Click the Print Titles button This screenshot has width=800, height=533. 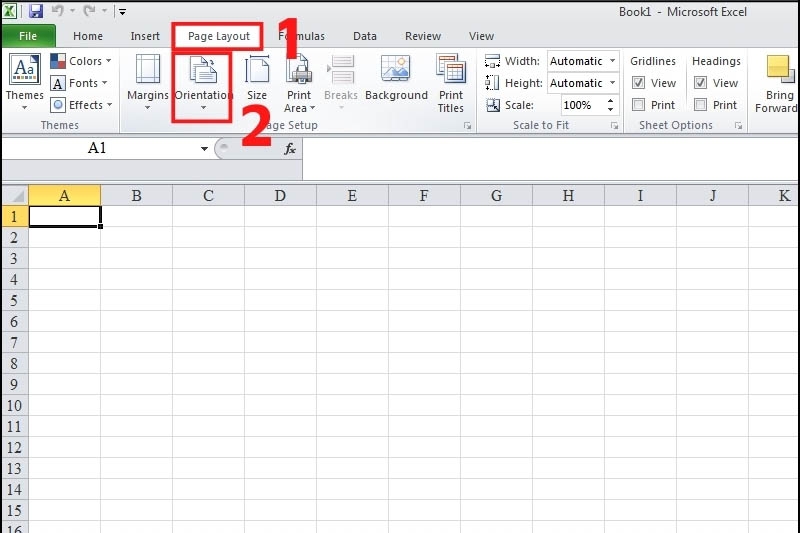tap(451, 84)
